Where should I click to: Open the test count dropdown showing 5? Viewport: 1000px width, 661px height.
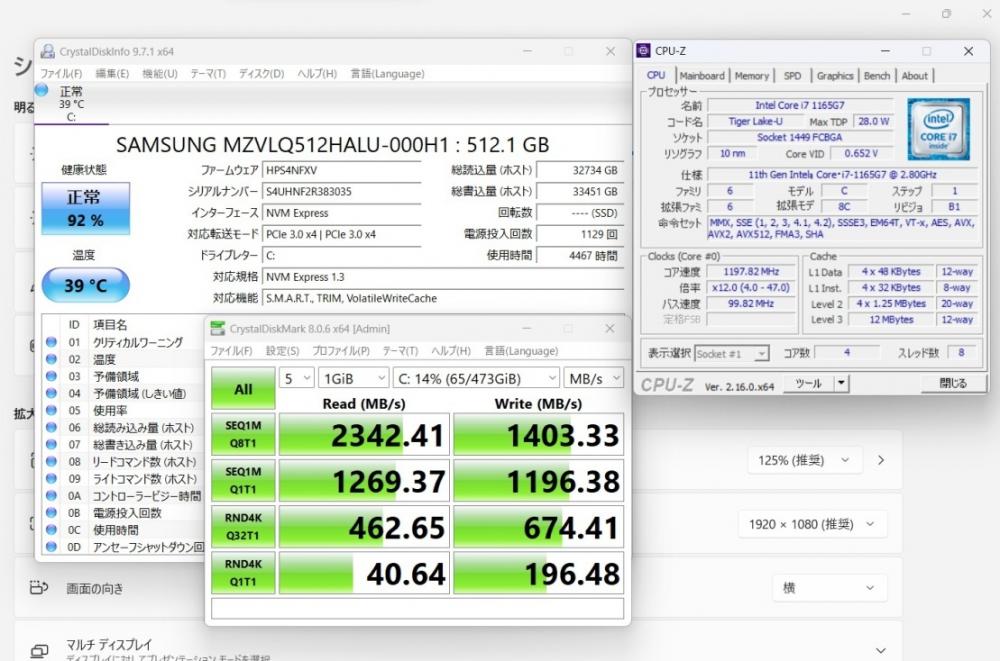[x=295, y=378]
